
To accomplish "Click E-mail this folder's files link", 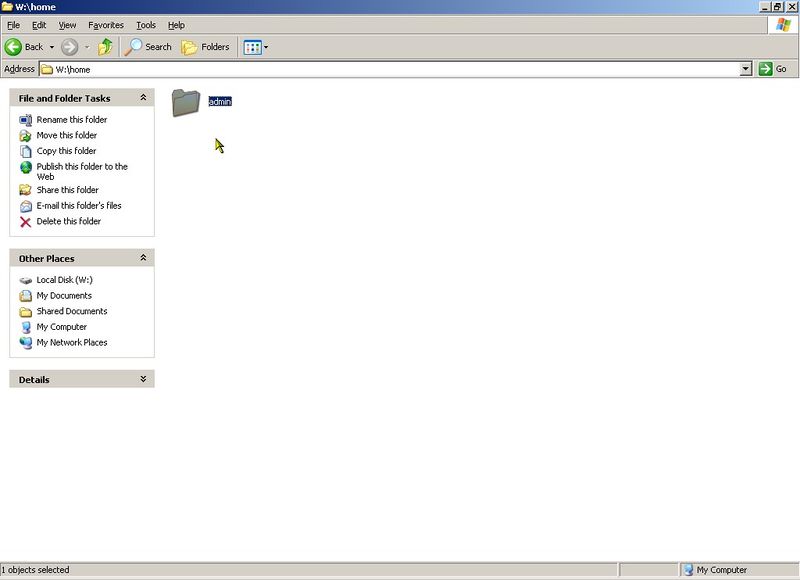I will pyautogui.click(x=79, y=206).
